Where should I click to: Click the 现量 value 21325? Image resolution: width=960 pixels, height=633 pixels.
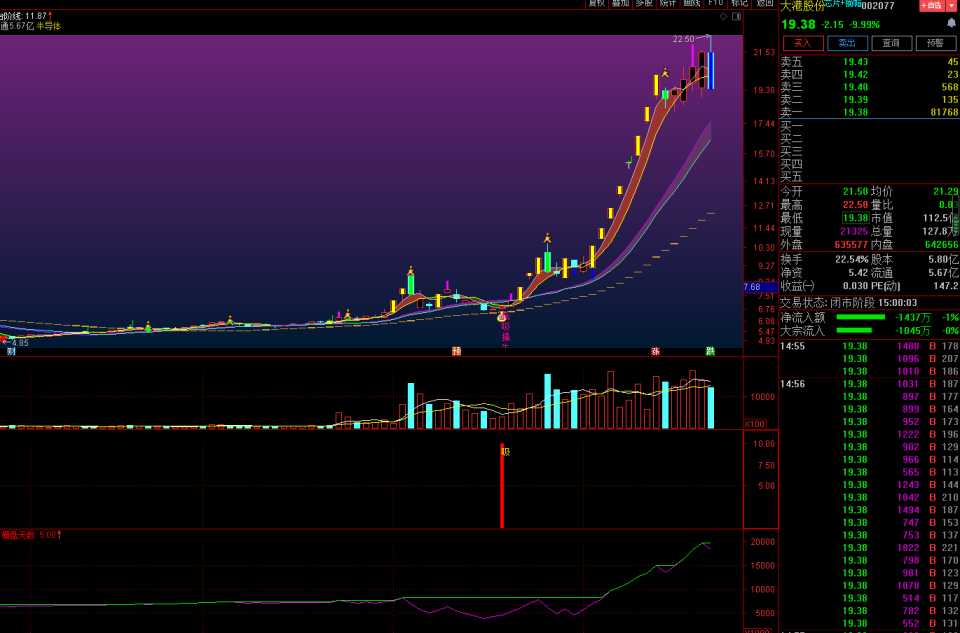854,231
